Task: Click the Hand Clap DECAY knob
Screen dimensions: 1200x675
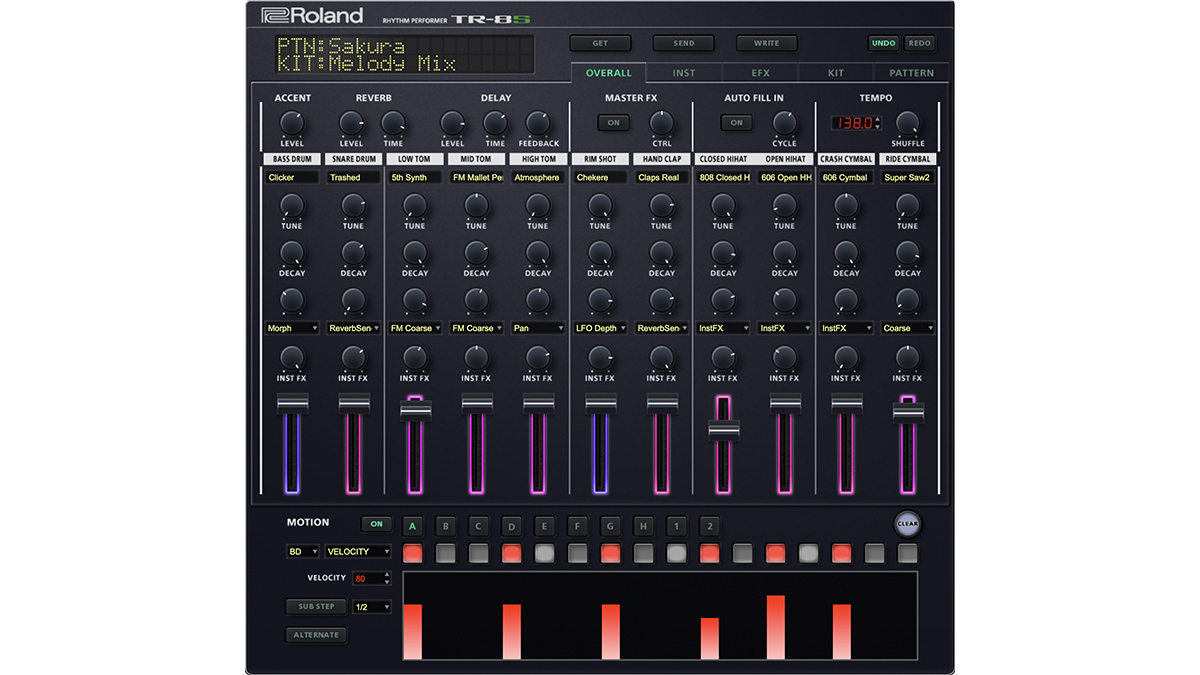Action: [x=662, y=253]
